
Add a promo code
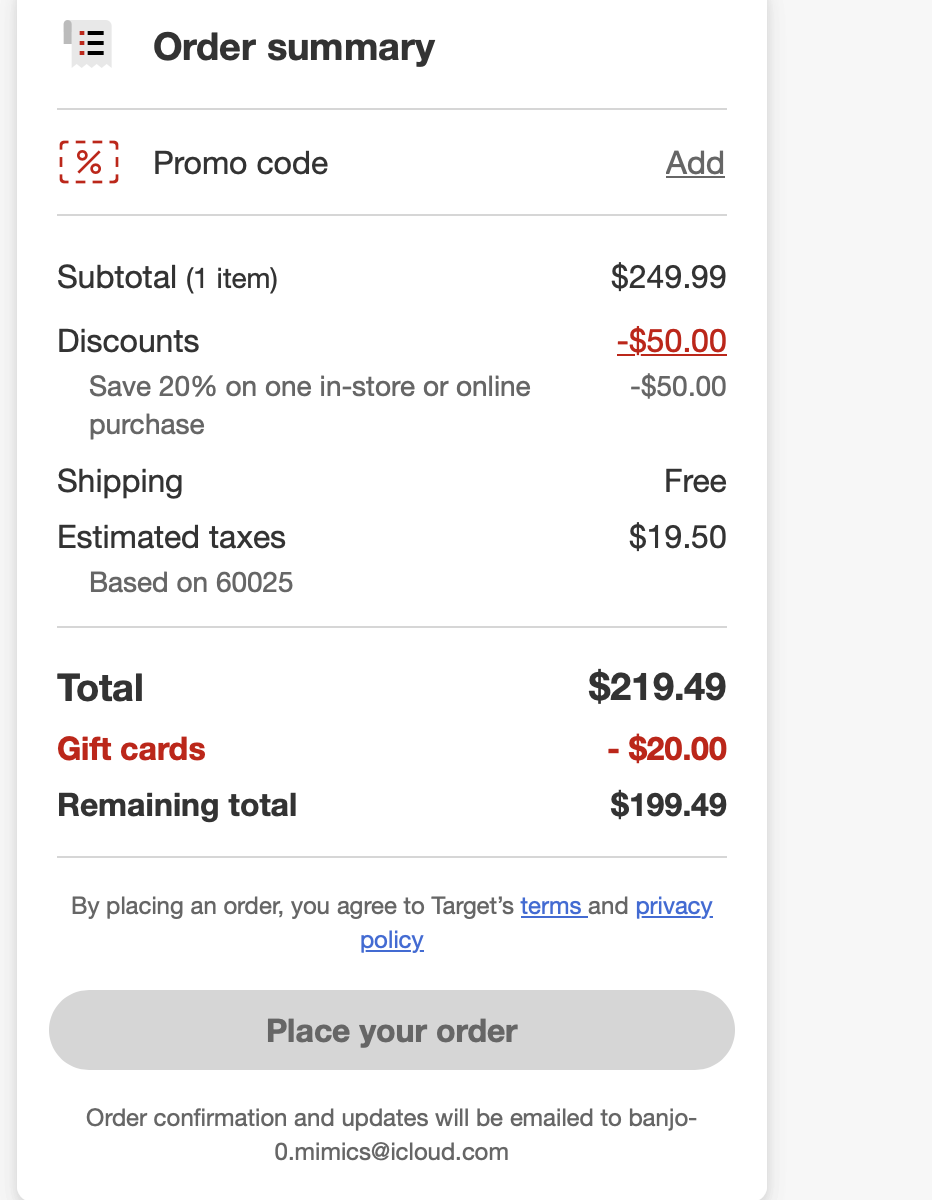click(695, 163)
